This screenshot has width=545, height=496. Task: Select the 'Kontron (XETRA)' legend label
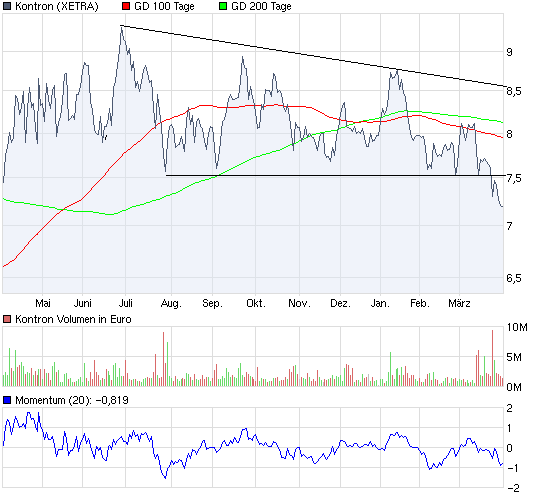pyautogui.click(x=57, y=6)
